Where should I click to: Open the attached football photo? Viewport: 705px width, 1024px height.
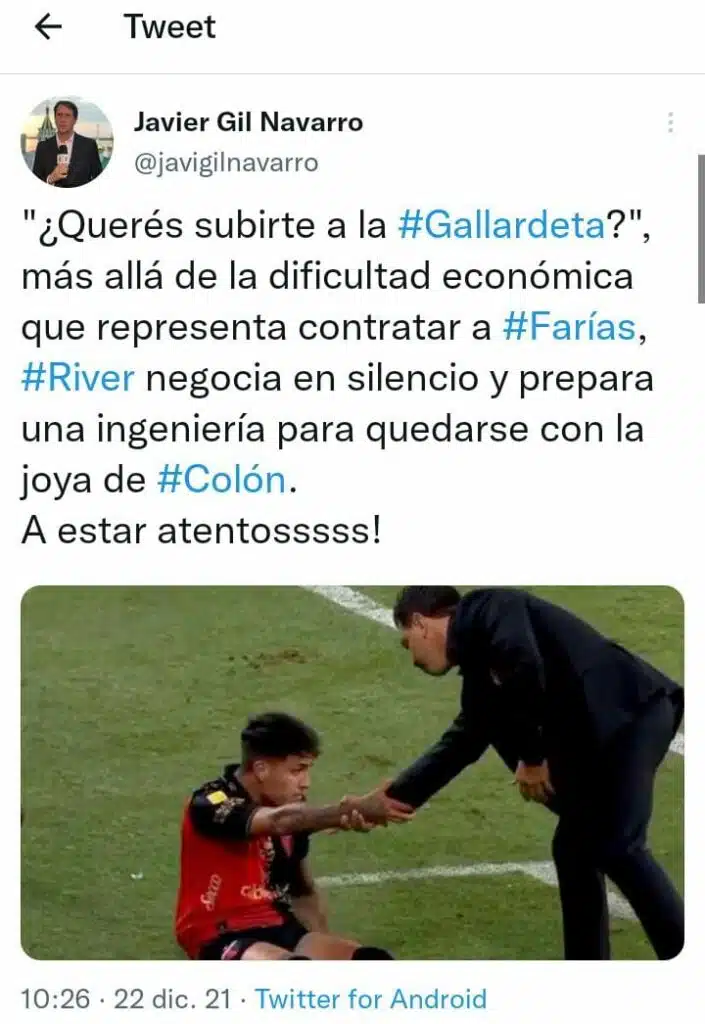pos(352,773)
